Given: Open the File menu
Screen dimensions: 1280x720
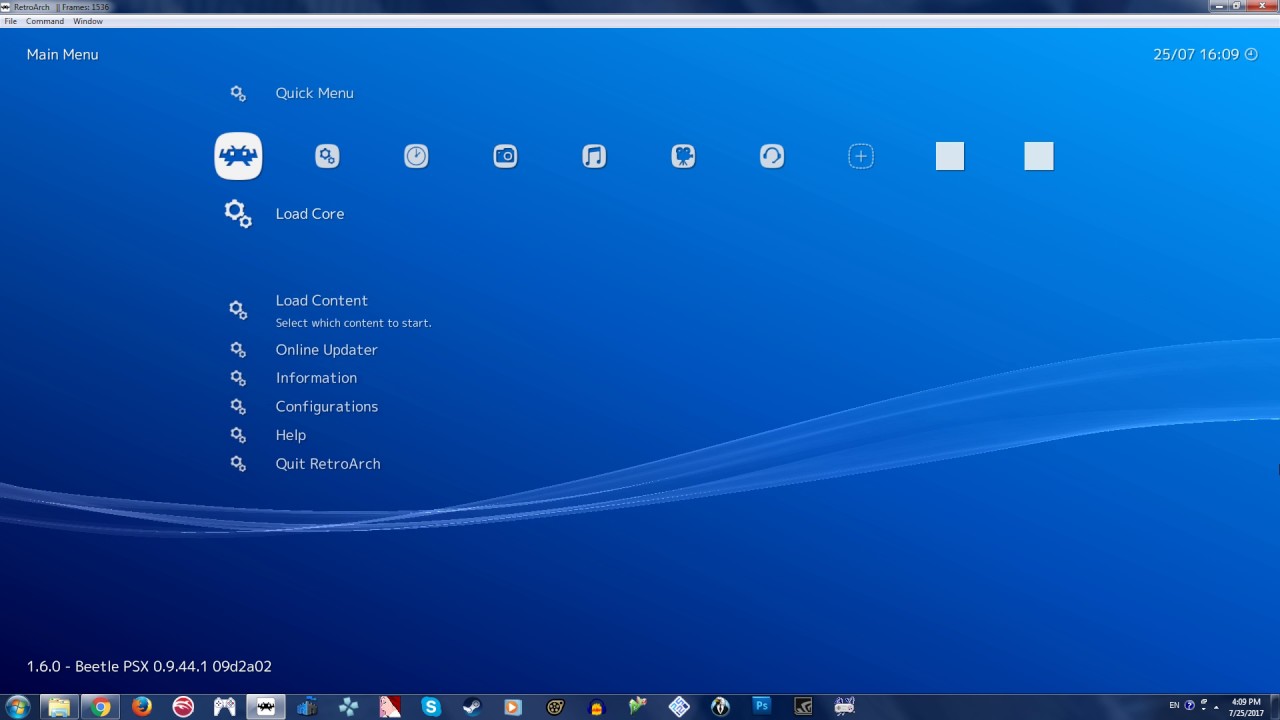Looking at the screenshot, I should pyautogui.click(x=11, y=21).
